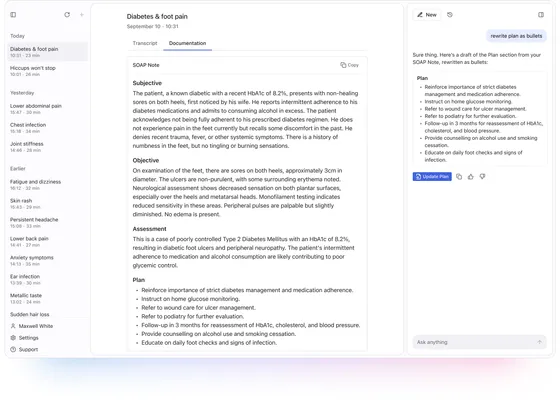
Task: Add new session with plus icon
Action: 82,15
